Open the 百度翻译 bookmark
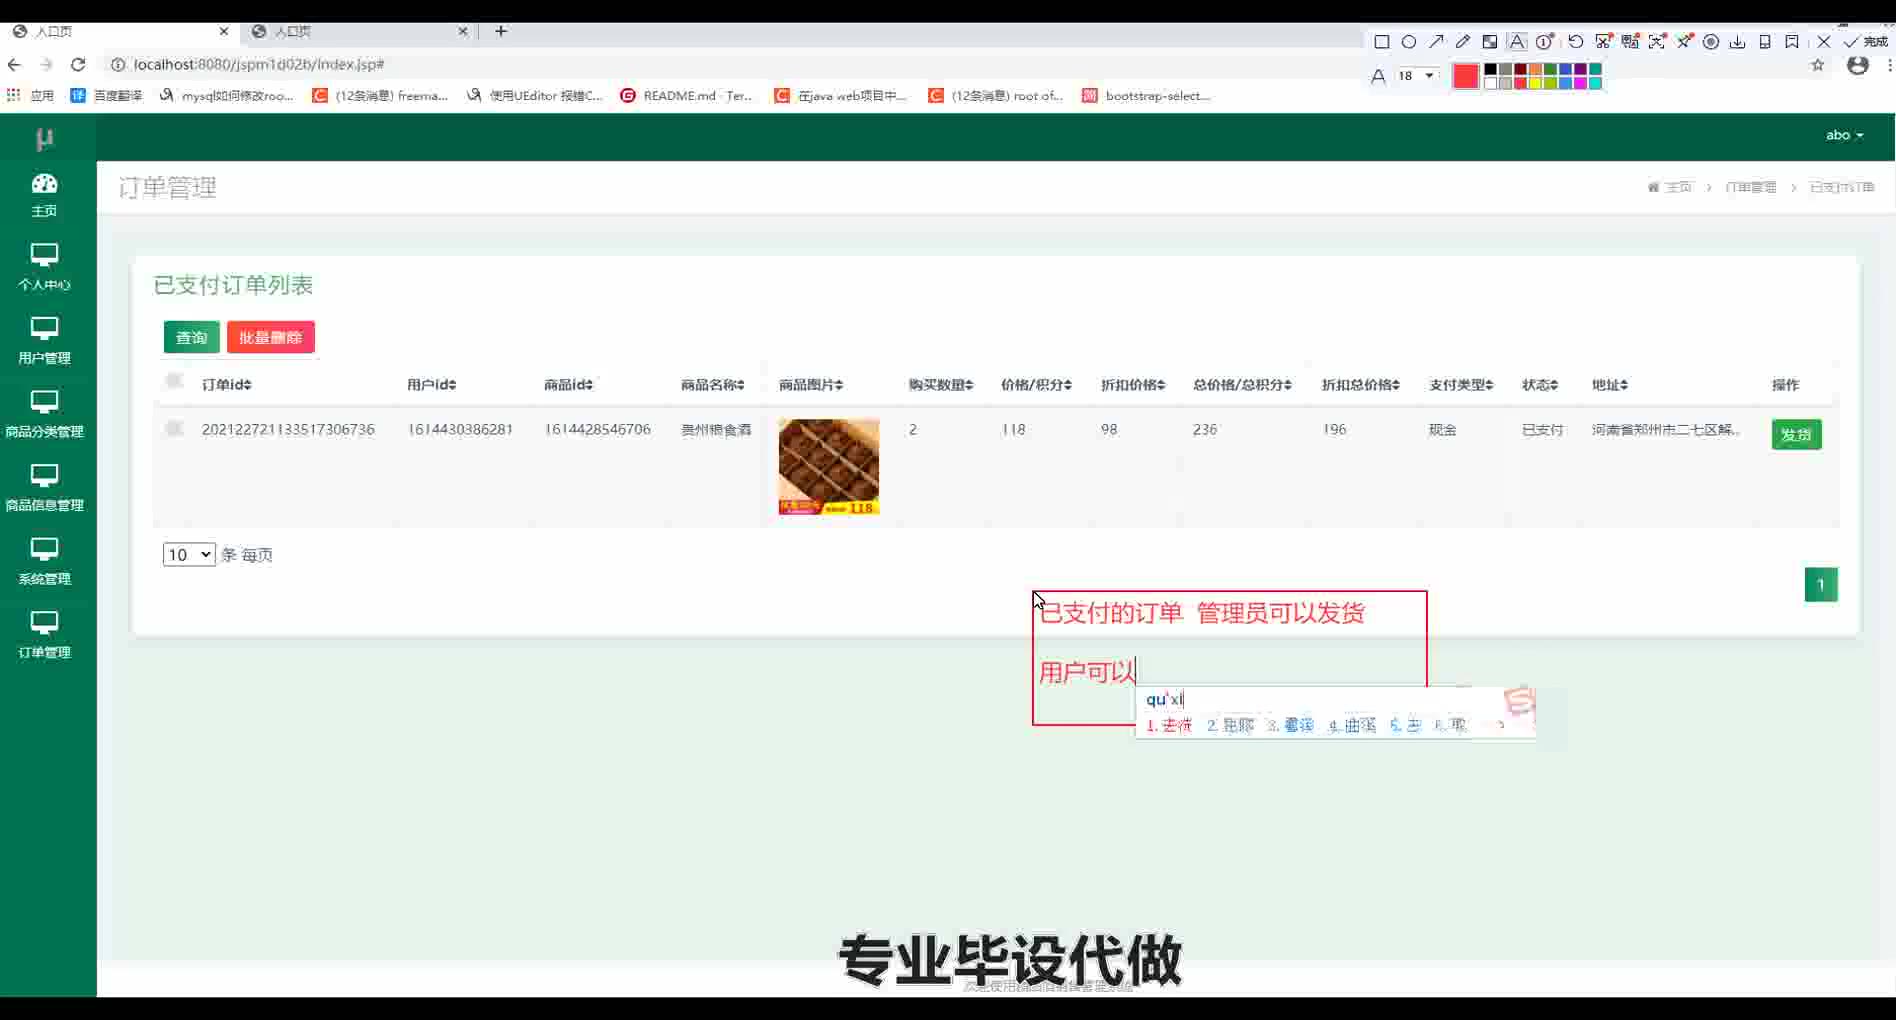The height and width of the screenshot is (1020, 1896). 106,95
